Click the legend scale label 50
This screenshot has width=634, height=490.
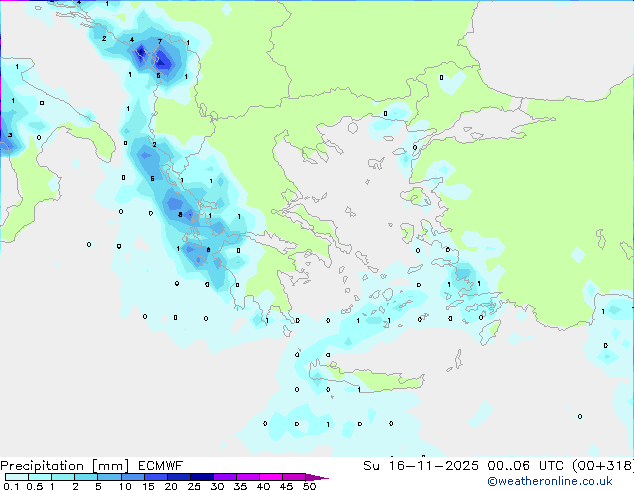(309, 486)
